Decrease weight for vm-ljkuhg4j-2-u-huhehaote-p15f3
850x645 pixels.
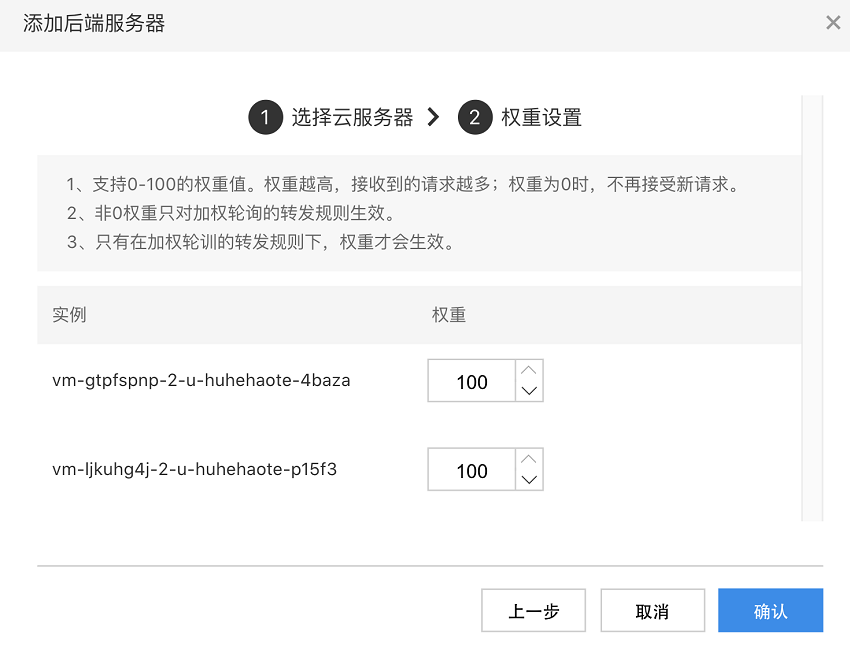tap(530, 480)
